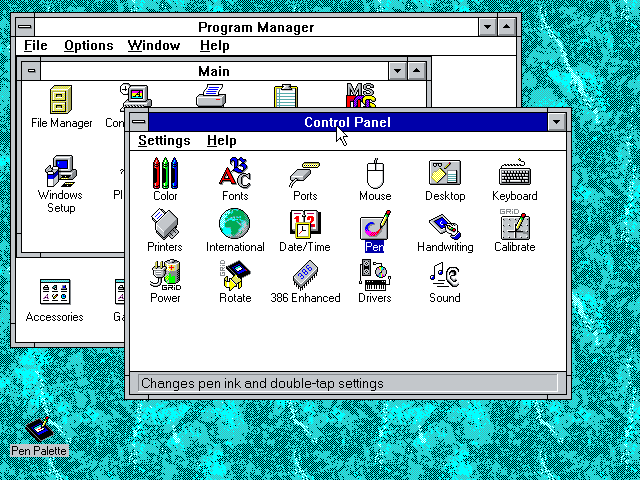The image size is (640, 480).
Task: Click the Main group title bar
Action: pos(214,71)
